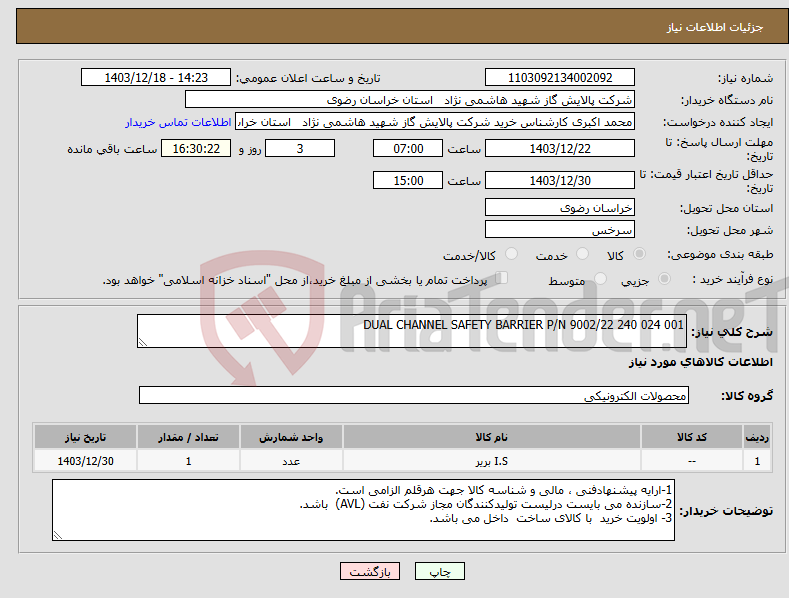This screenshot has width=789, height=598.
Task: Toggle the Islamic treasury payment checkbox
Action: pyautogui.click(x=502, y=278)
